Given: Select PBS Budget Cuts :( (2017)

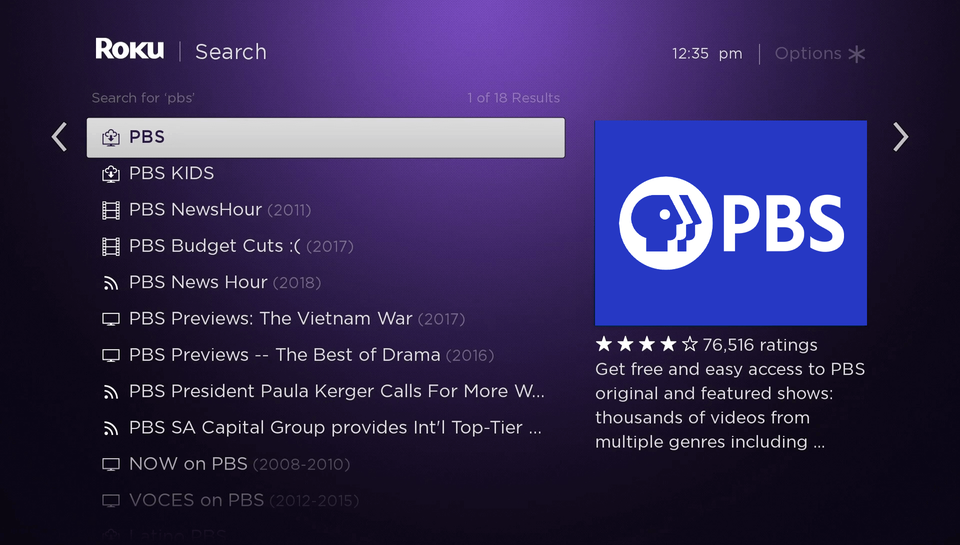Looking at the screenshot, I should point(326,246).
